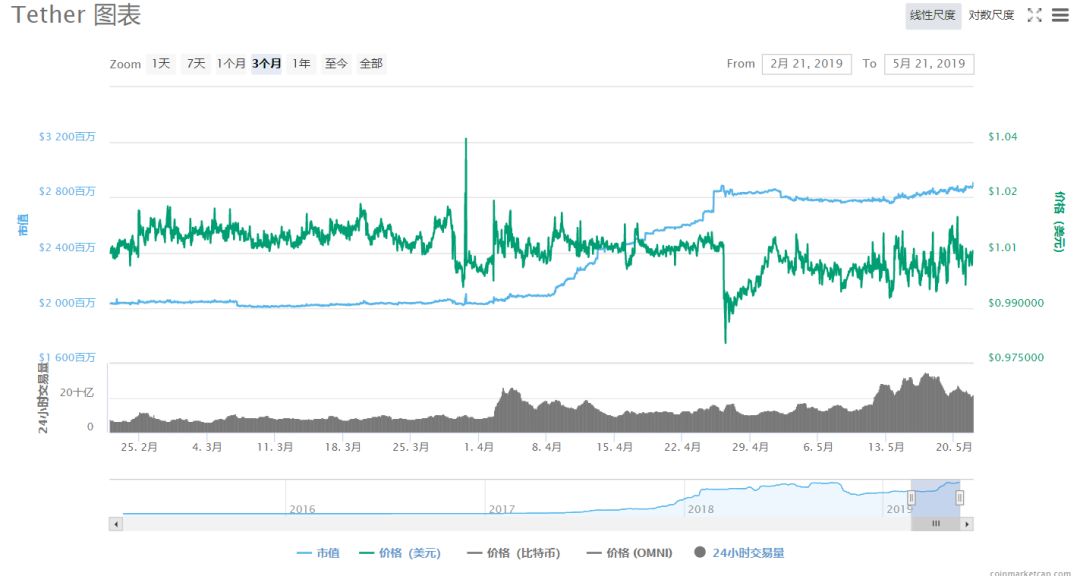
Task: Toggle fullscreen chart view
Action: pos(1034,15)
